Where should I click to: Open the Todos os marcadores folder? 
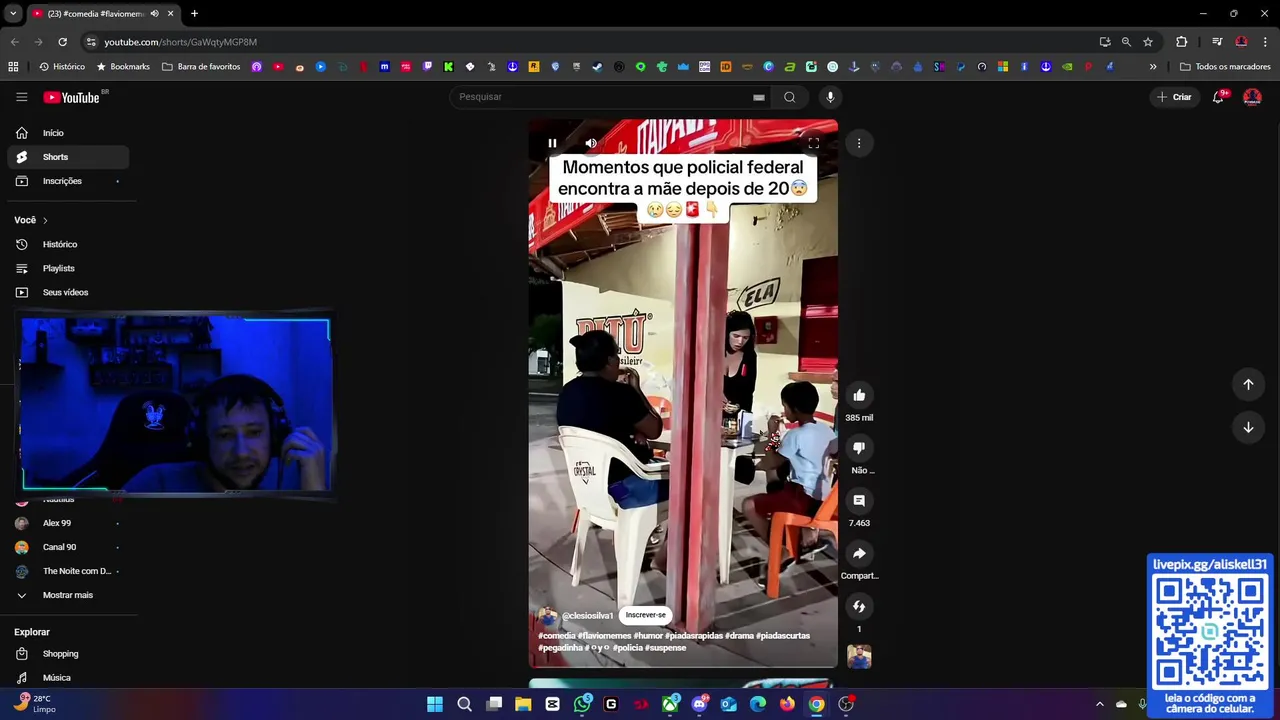[1225, 67]
